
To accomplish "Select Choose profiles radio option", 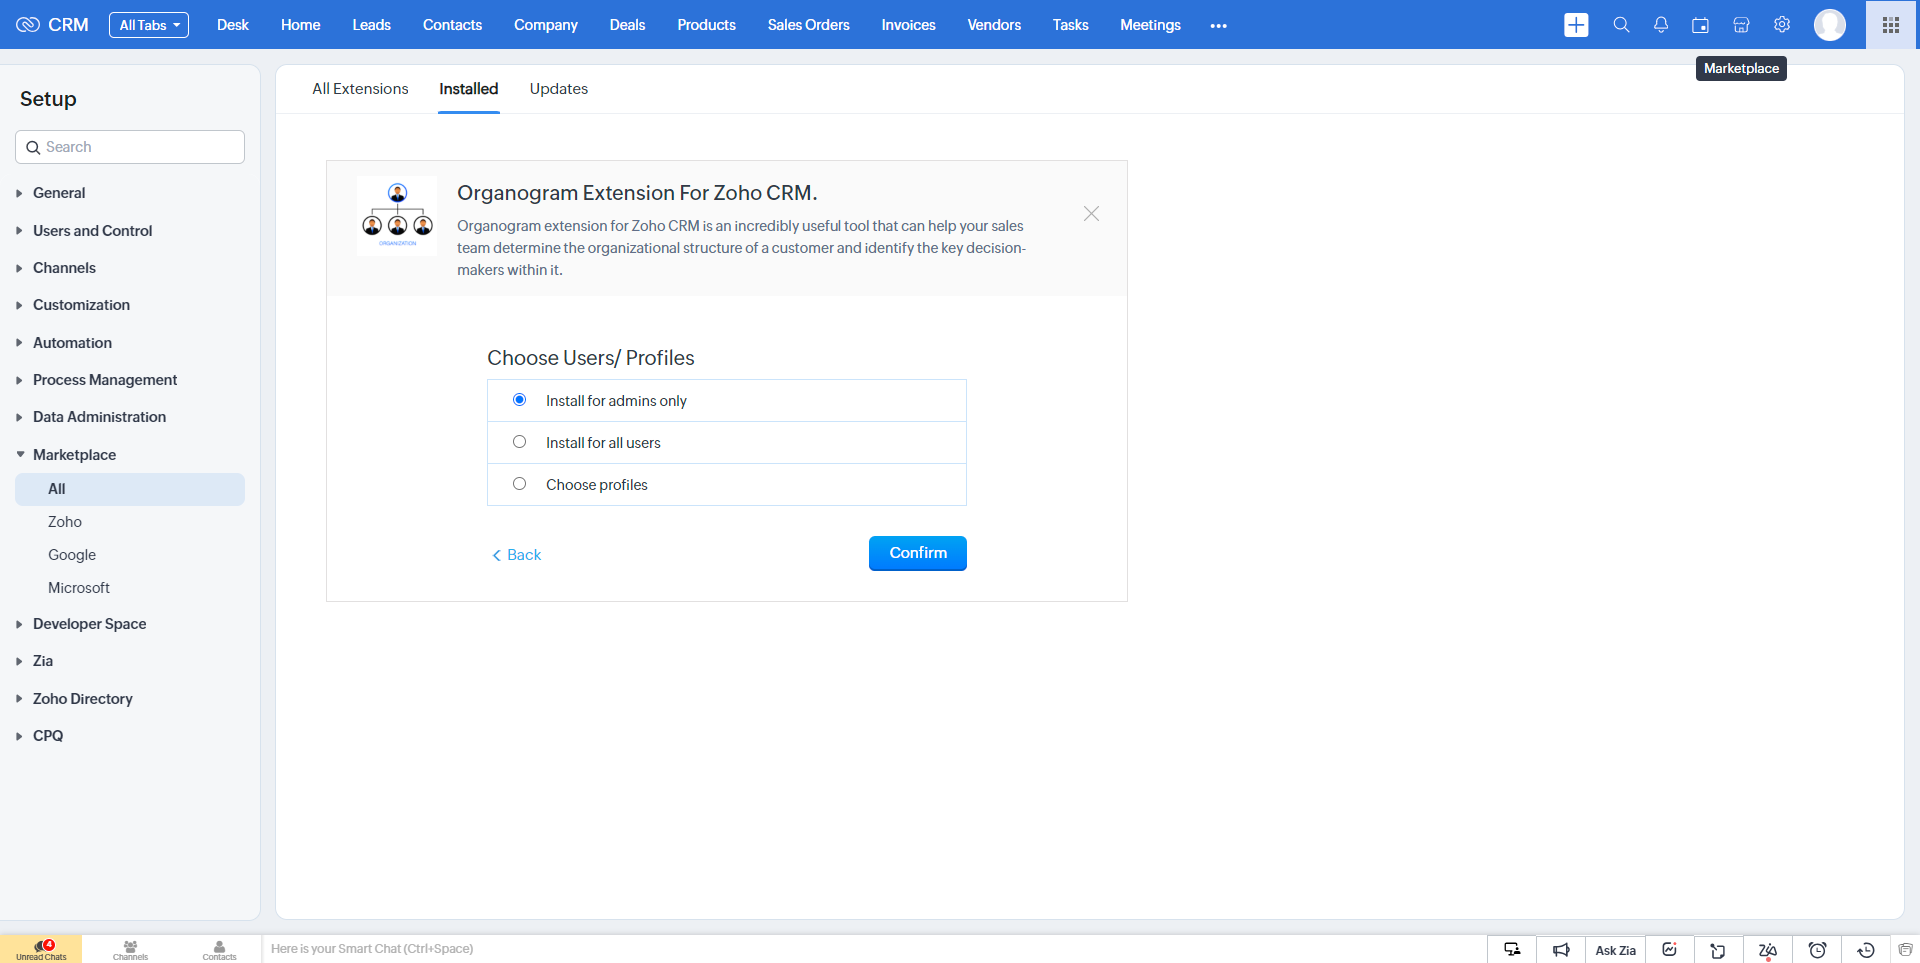I will click(x=519, y=484).
